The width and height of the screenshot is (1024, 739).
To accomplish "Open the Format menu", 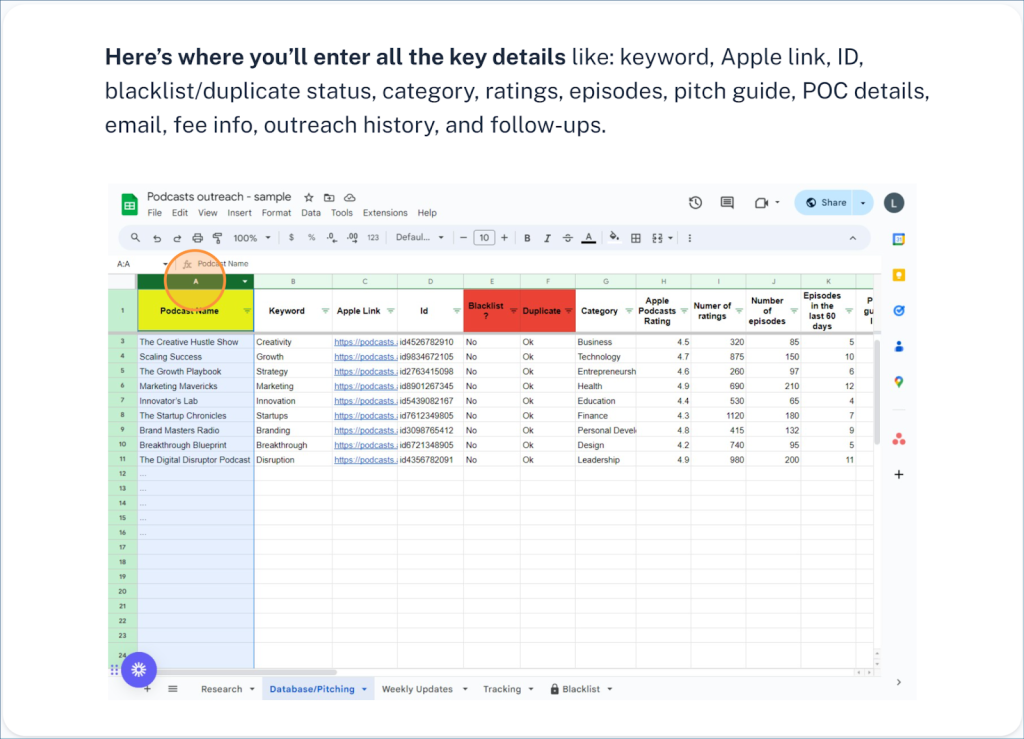I will 276,213.
